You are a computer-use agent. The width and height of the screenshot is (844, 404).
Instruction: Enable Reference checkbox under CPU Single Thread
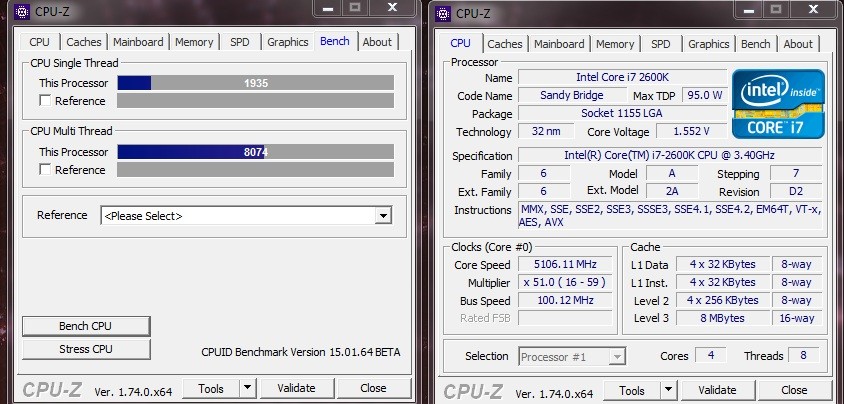(x=45, y=101)
